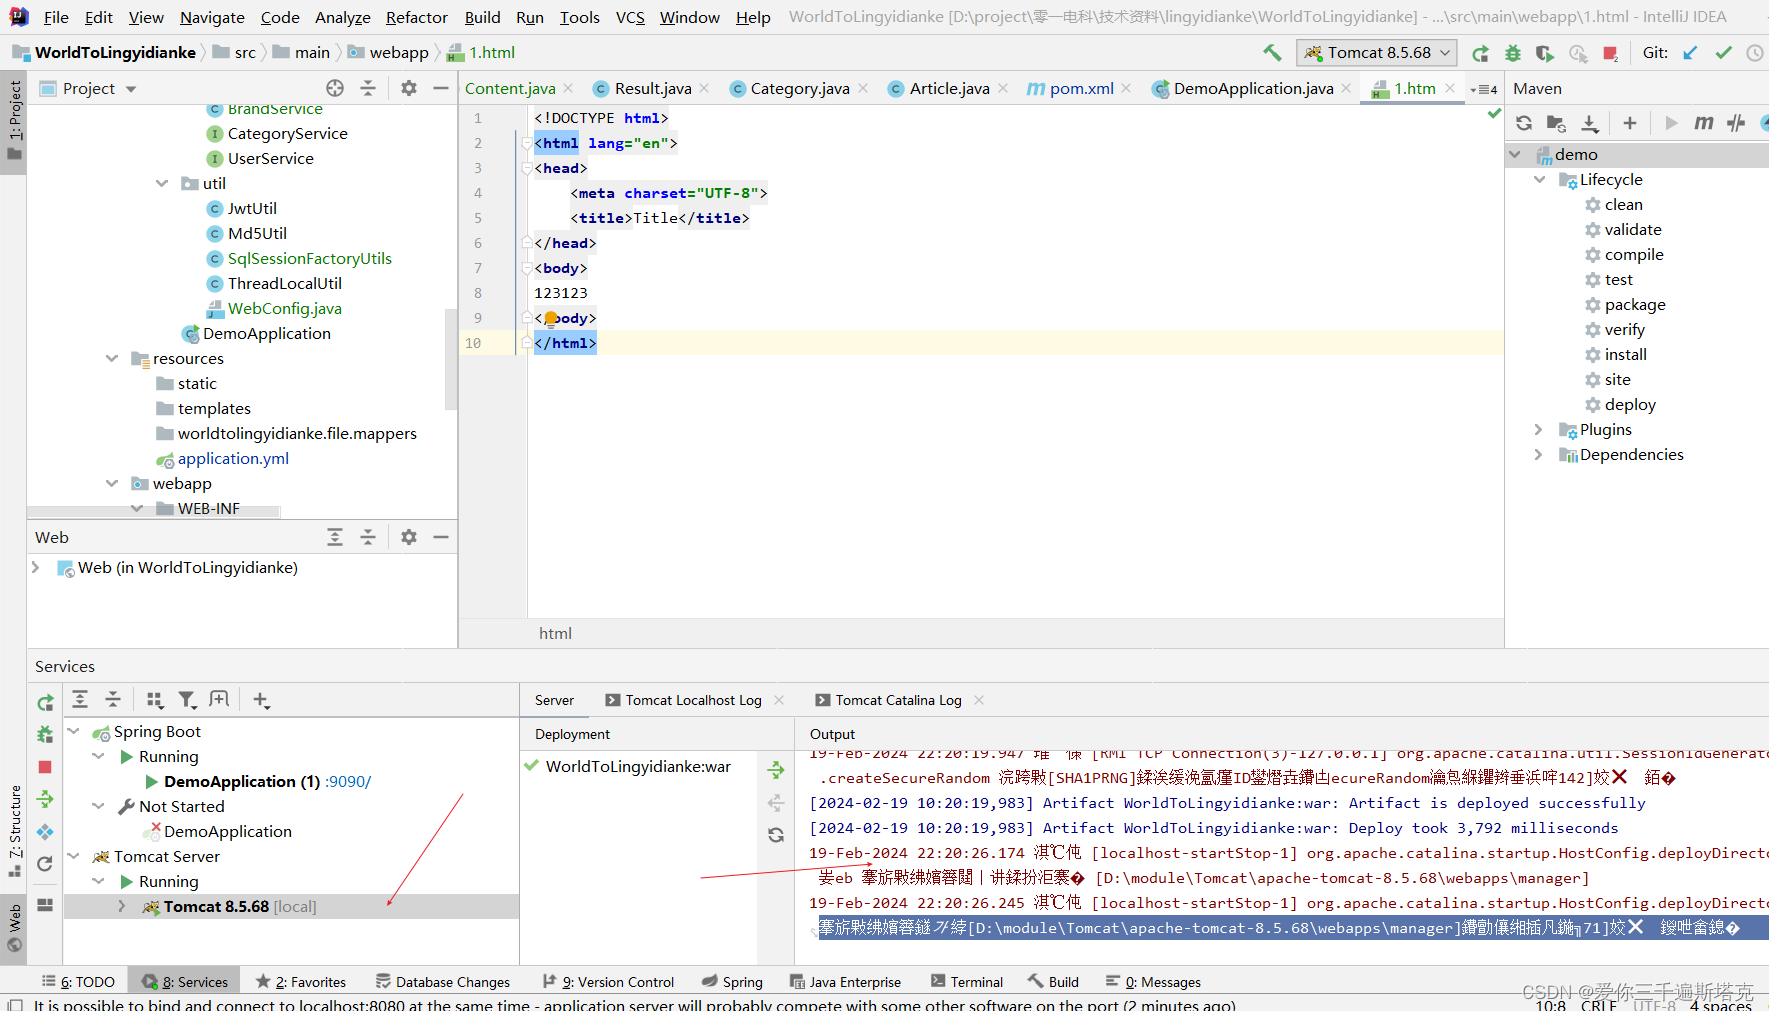
Task: Download sources in the Maven toolbar
Action: pos(1590,123)
